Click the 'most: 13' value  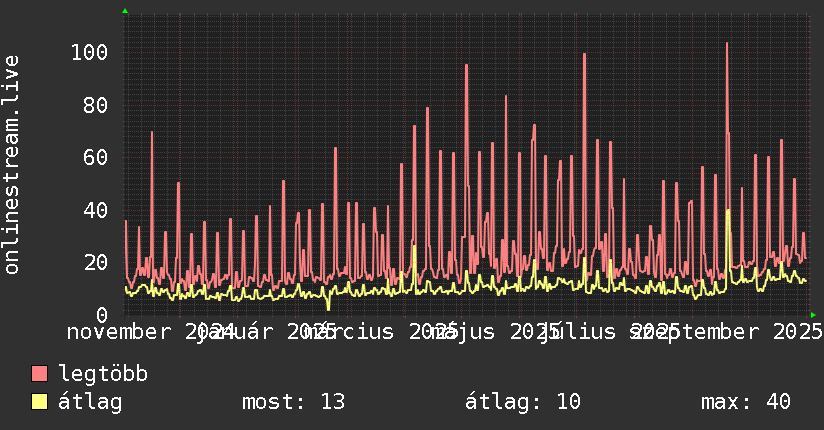[x=293, y=402]
